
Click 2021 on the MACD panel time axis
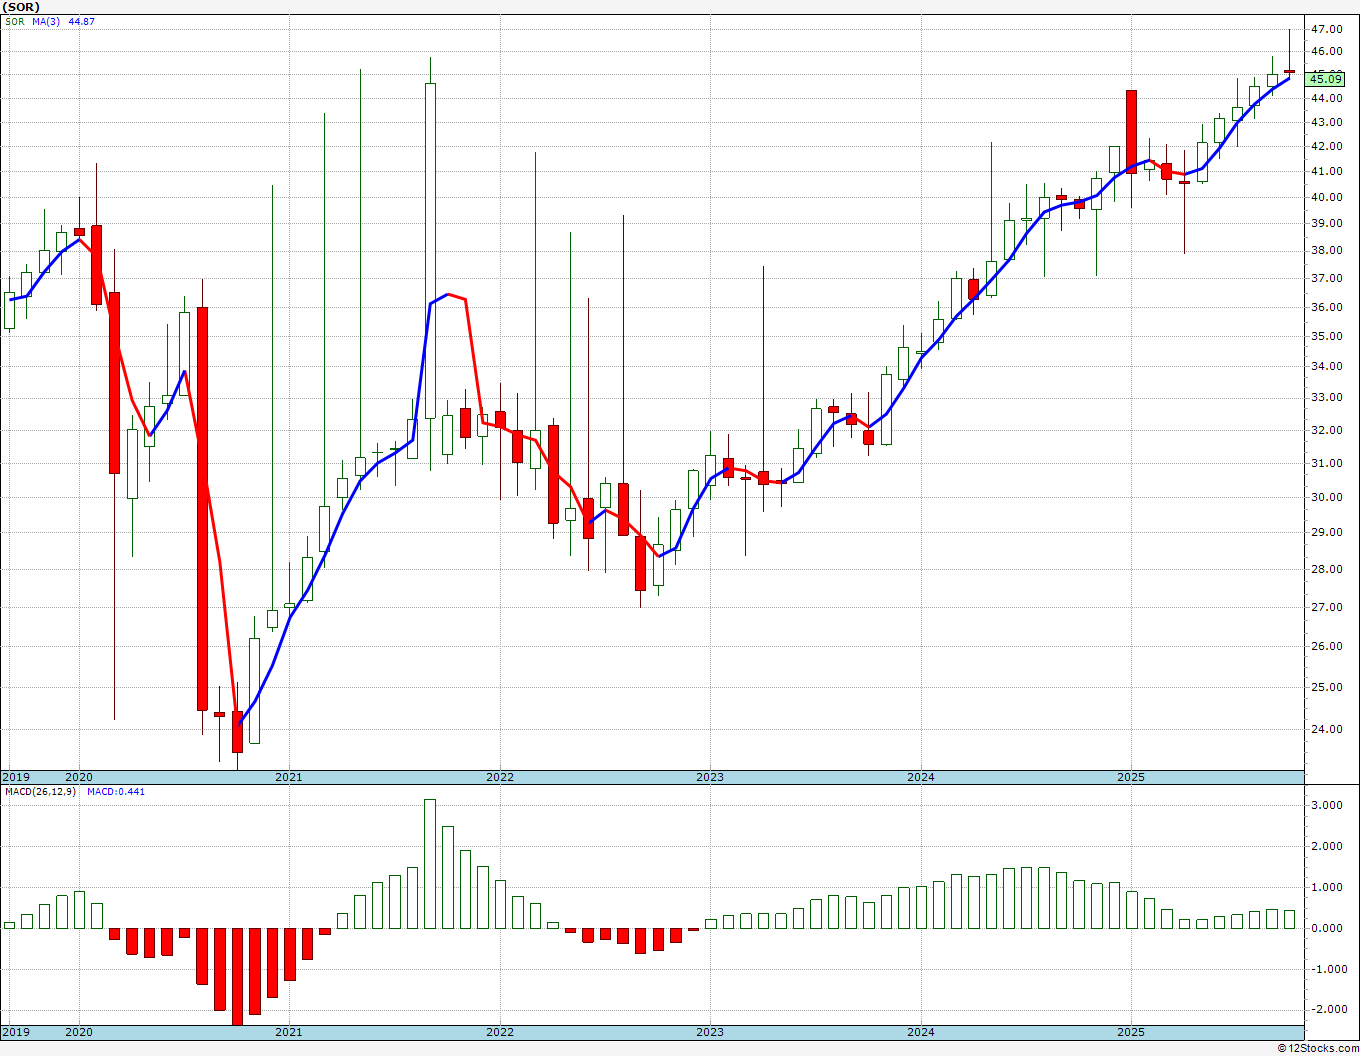tap(289, 1032)
